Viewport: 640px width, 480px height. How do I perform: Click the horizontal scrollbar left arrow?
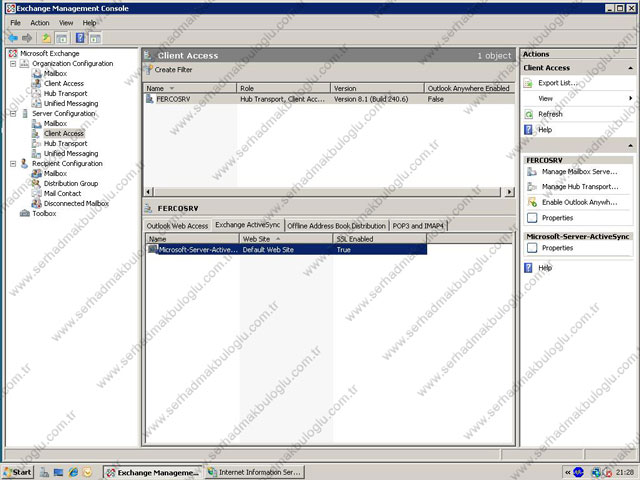pyautogui.click(x=149, y=191)
